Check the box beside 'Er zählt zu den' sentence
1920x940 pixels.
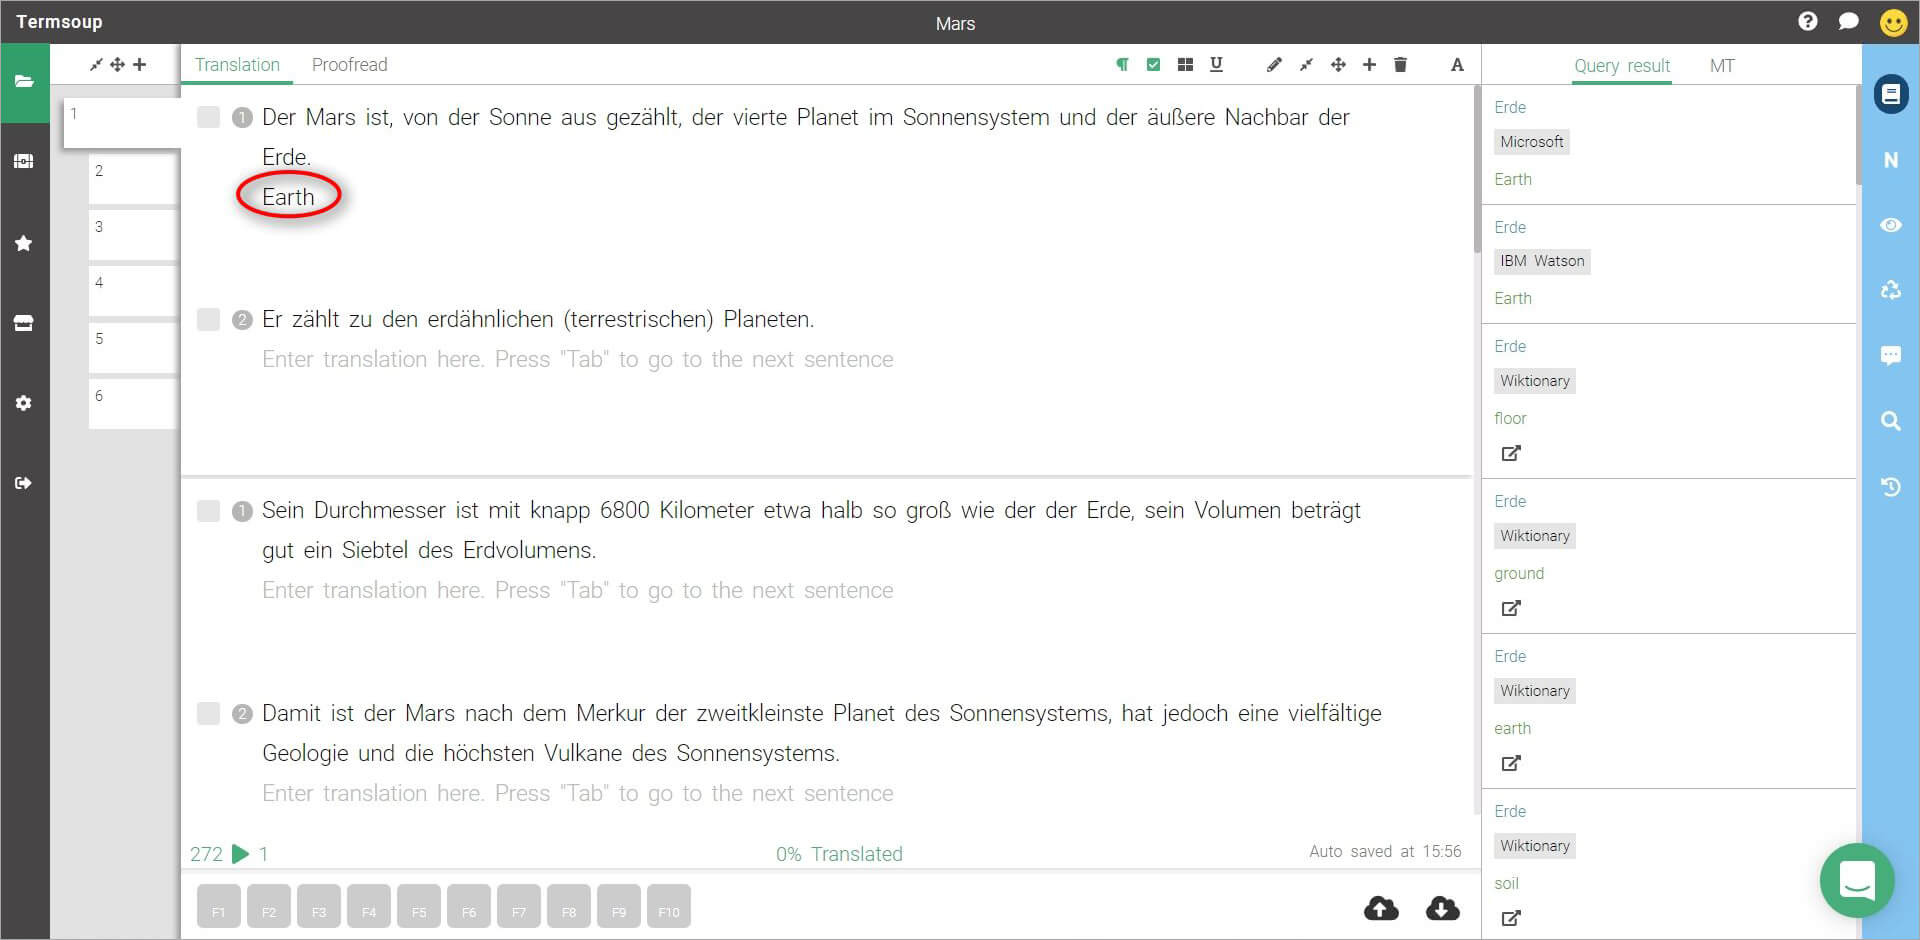point(208,319)
